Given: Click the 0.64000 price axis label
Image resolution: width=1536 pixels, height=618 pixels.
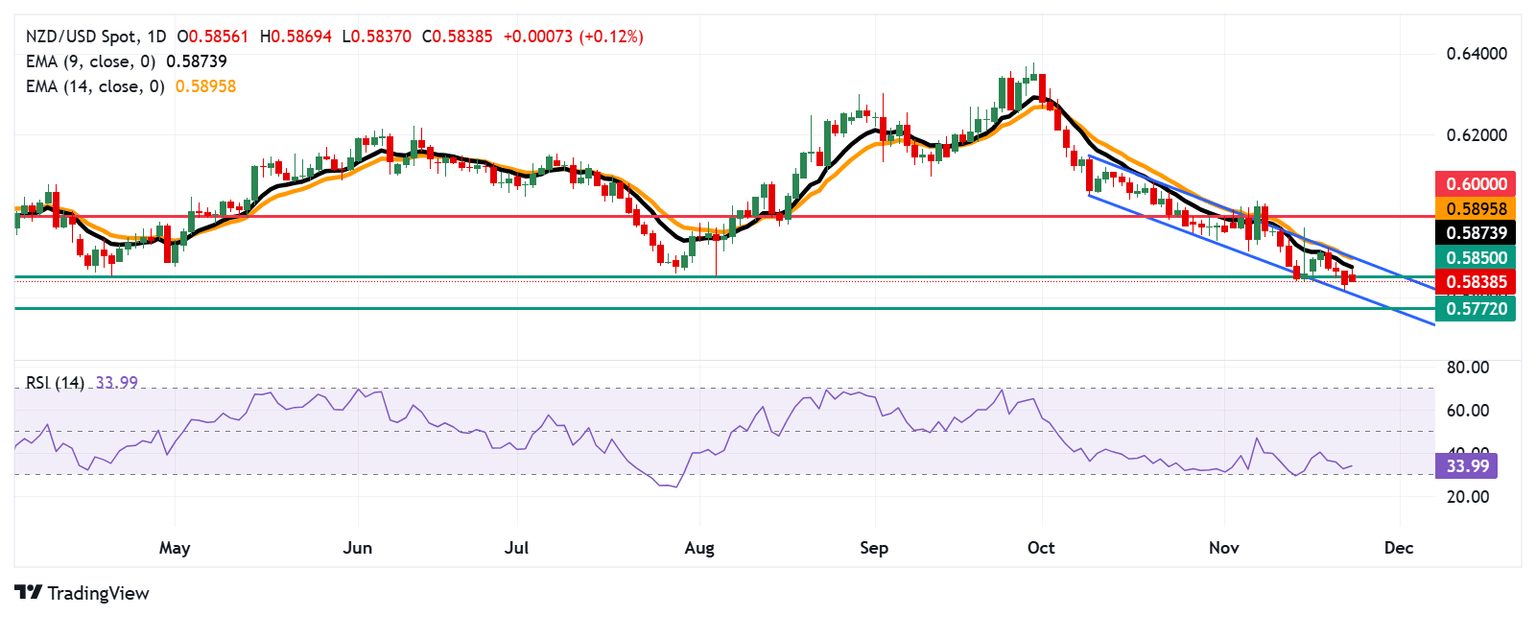Looking at the screenshot, I should tap(1476, 53).
